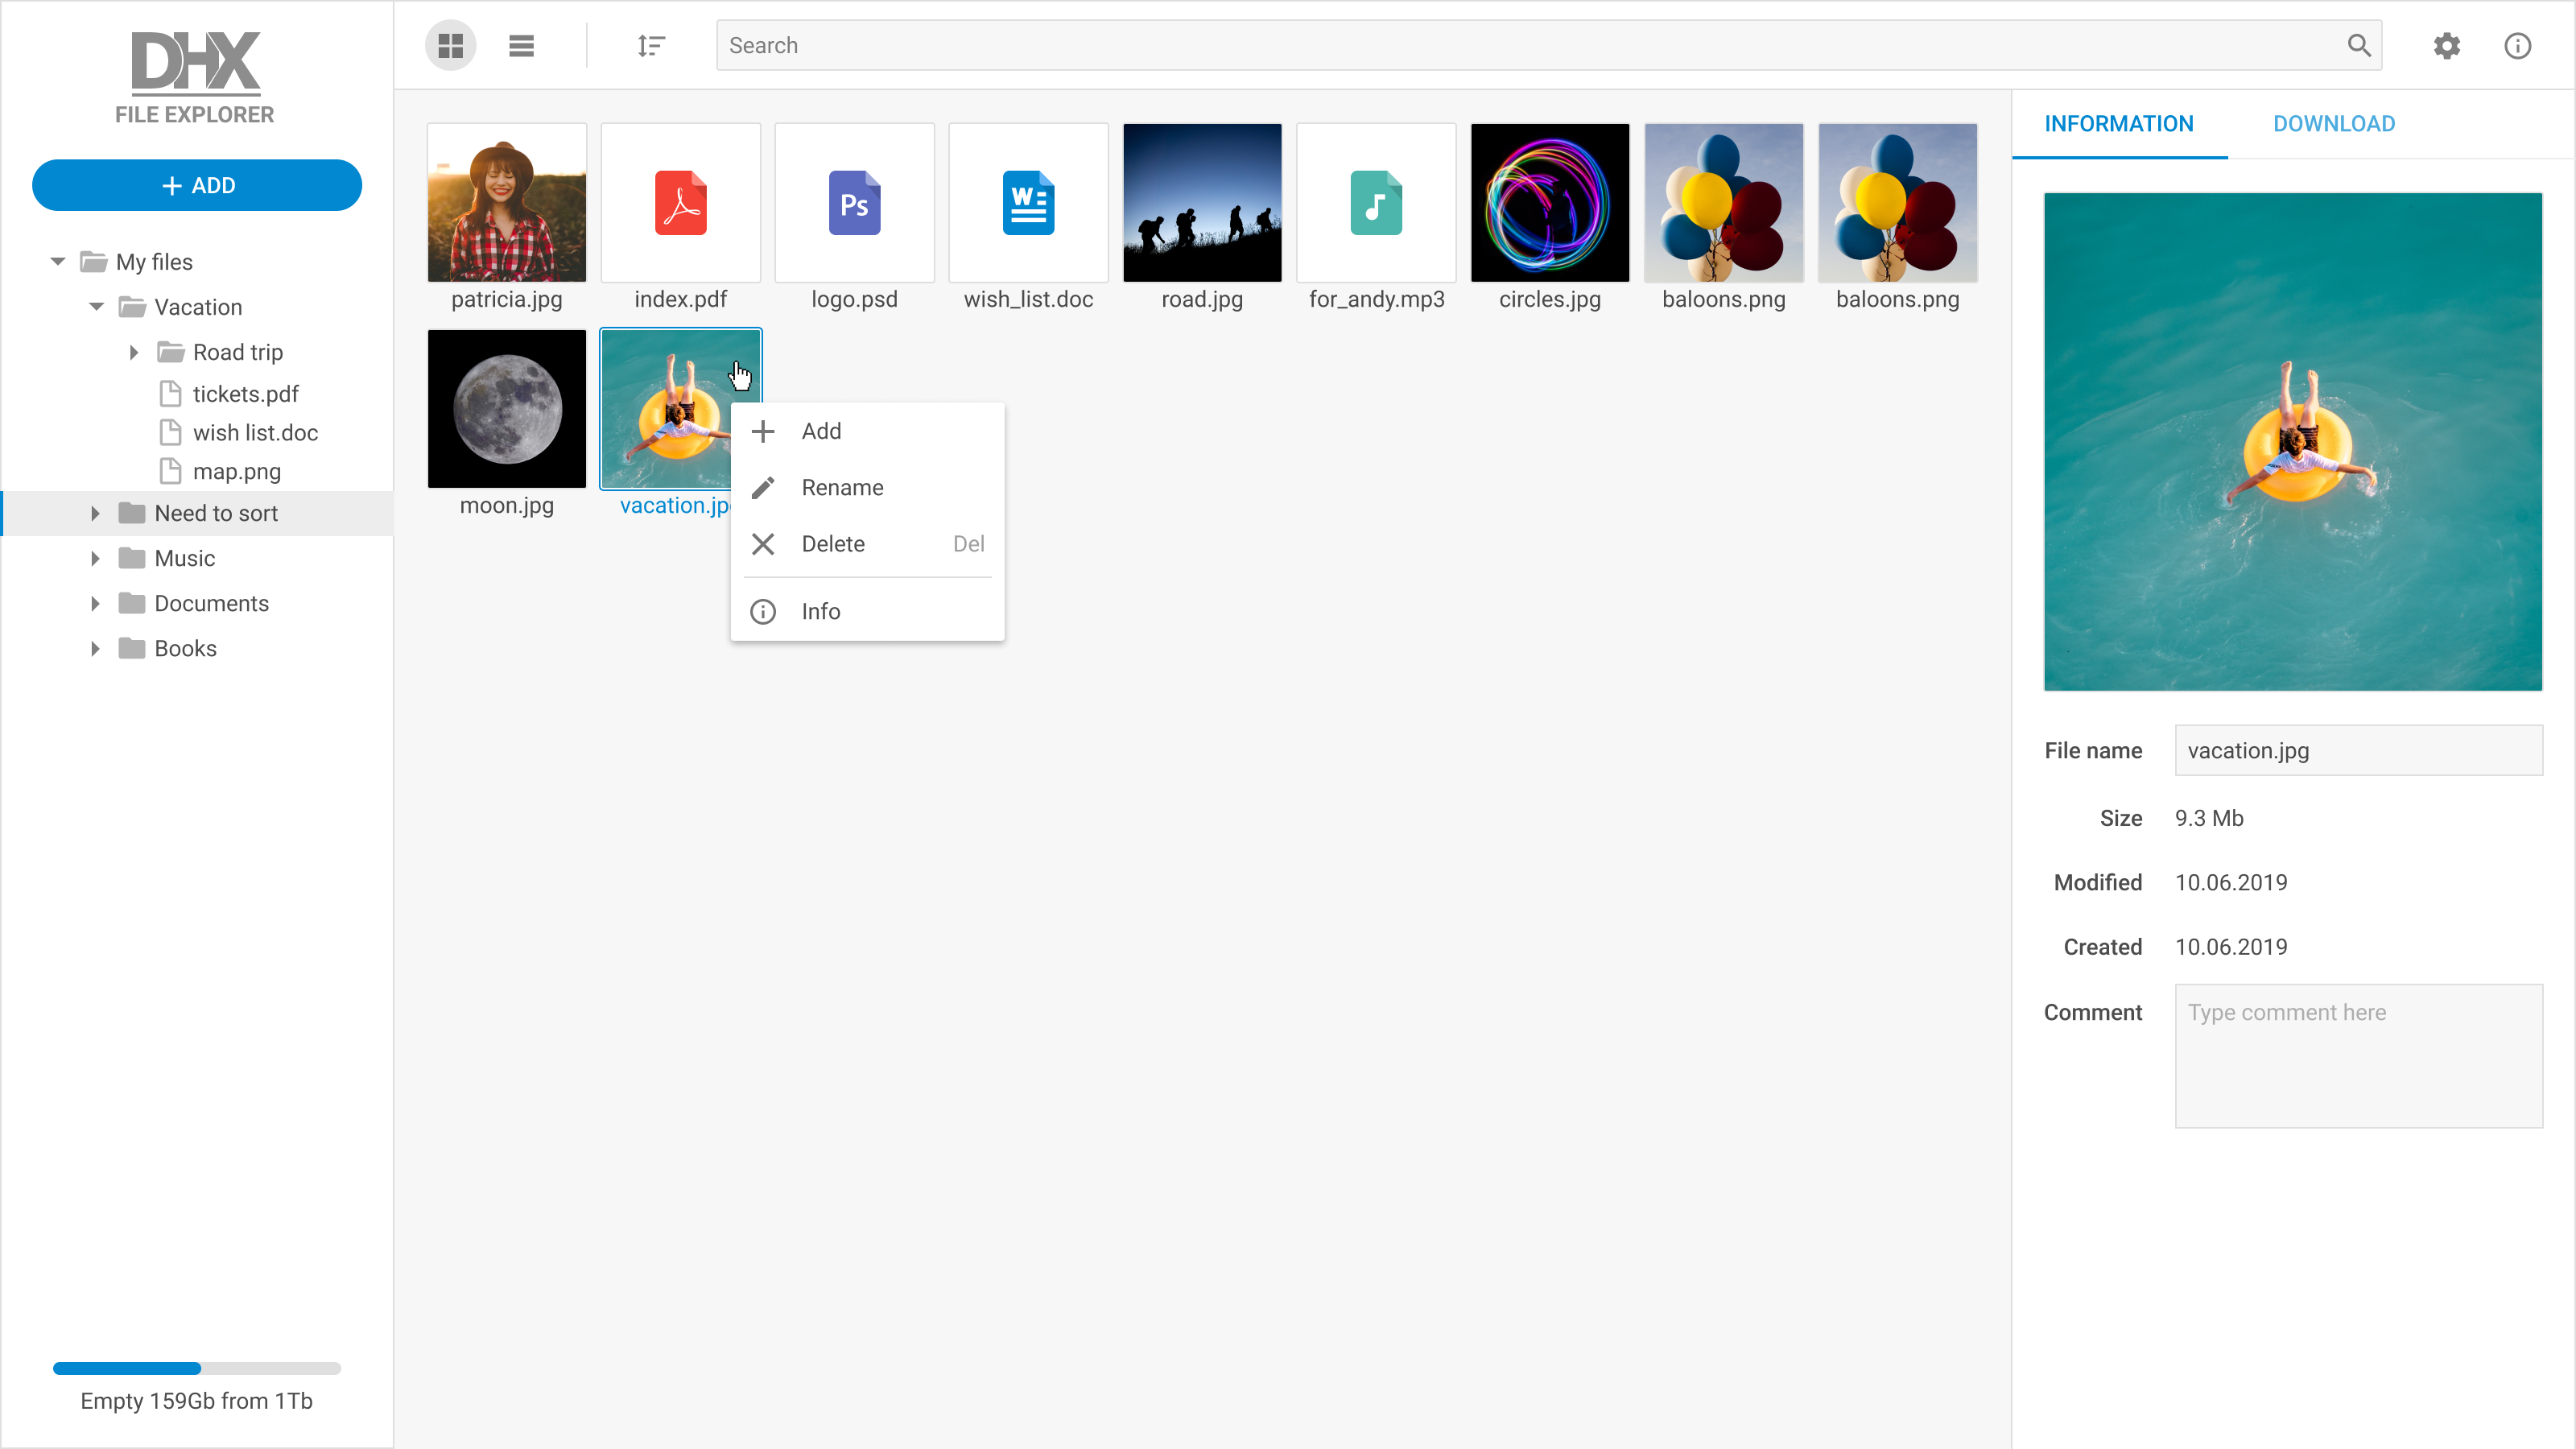Click the info icon in top toolbar
The height and width of the screenshot is (1449, 2576).
(2517, 45)
